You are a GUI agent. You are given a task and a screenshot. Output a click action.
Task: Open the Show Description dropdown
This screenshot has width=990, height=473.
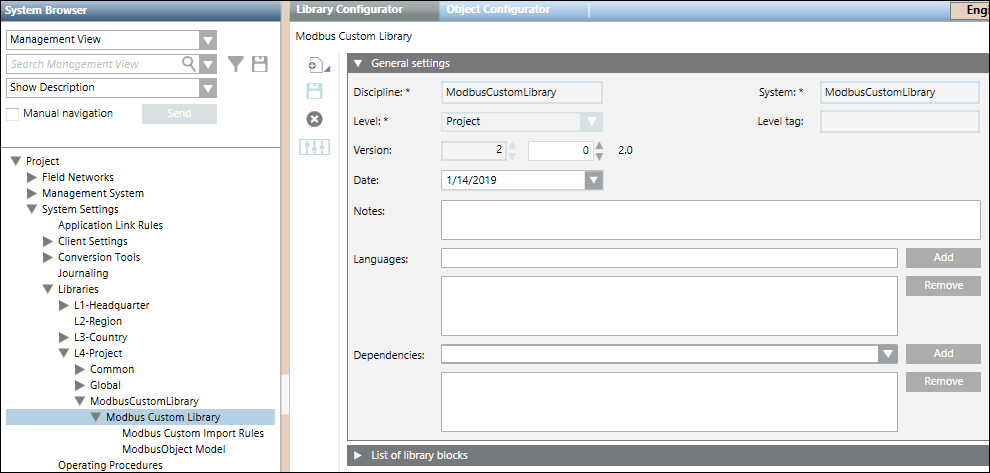[207, 88]
